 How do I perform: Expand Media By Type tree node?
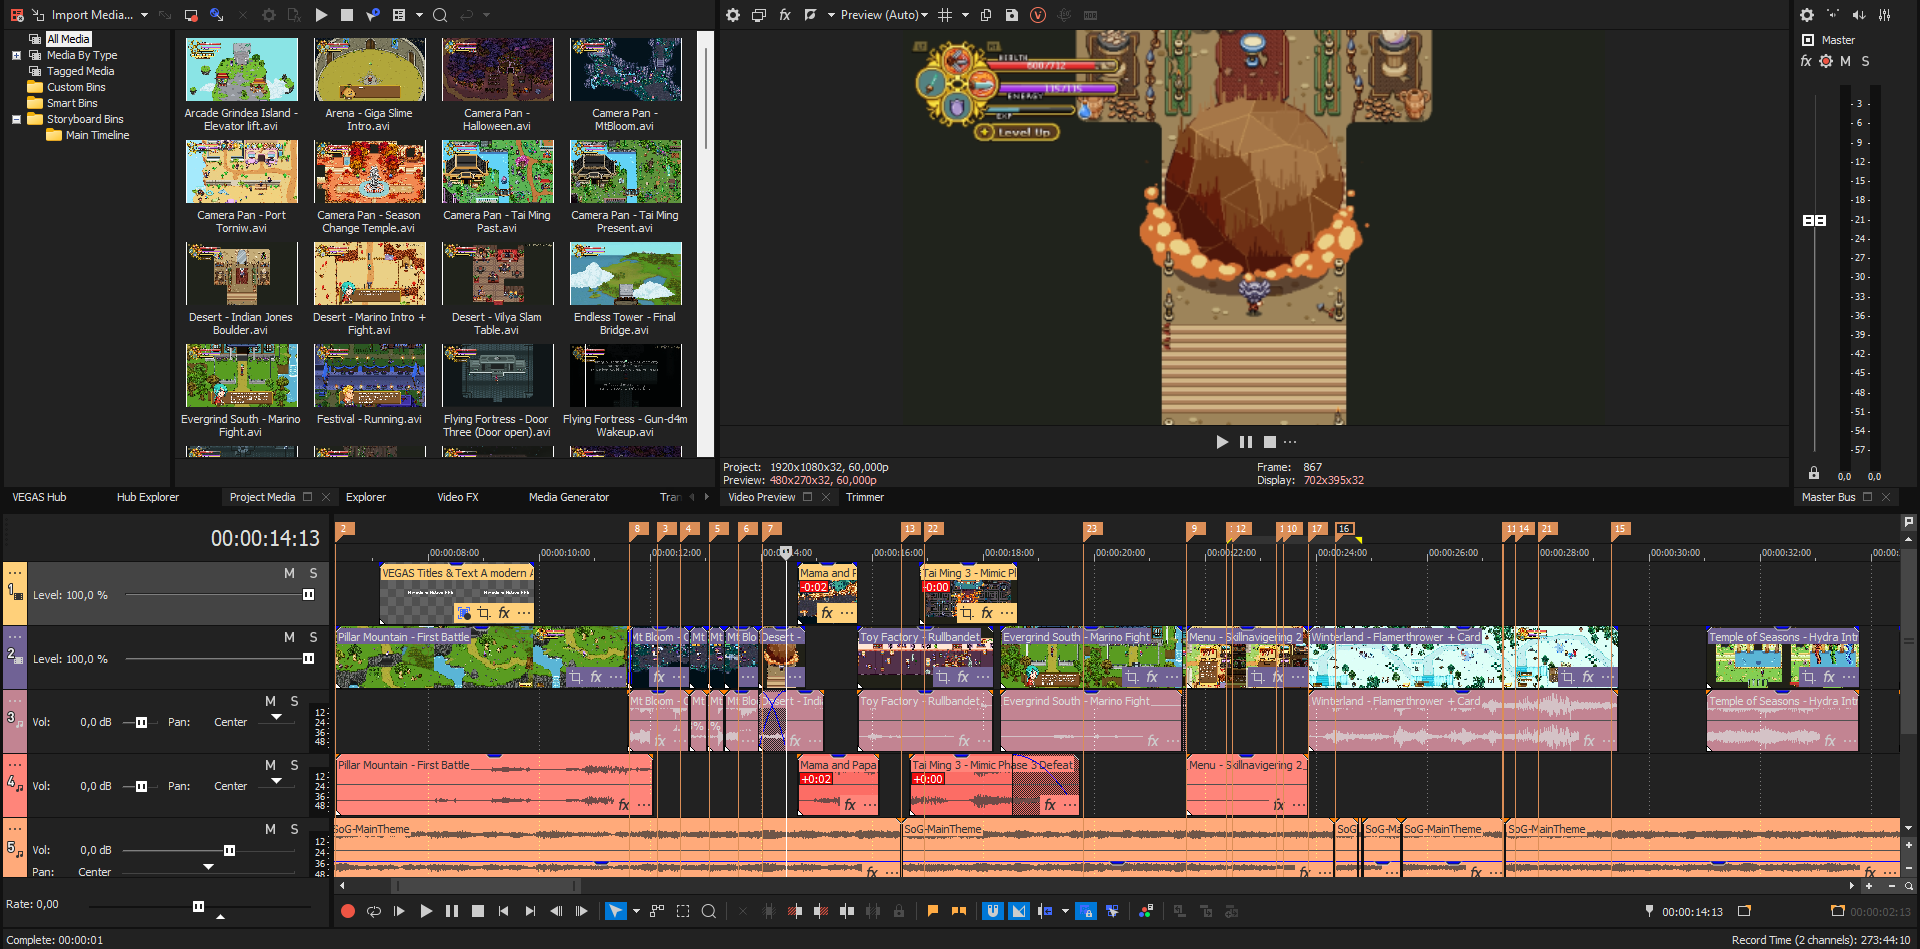[16, 55]
